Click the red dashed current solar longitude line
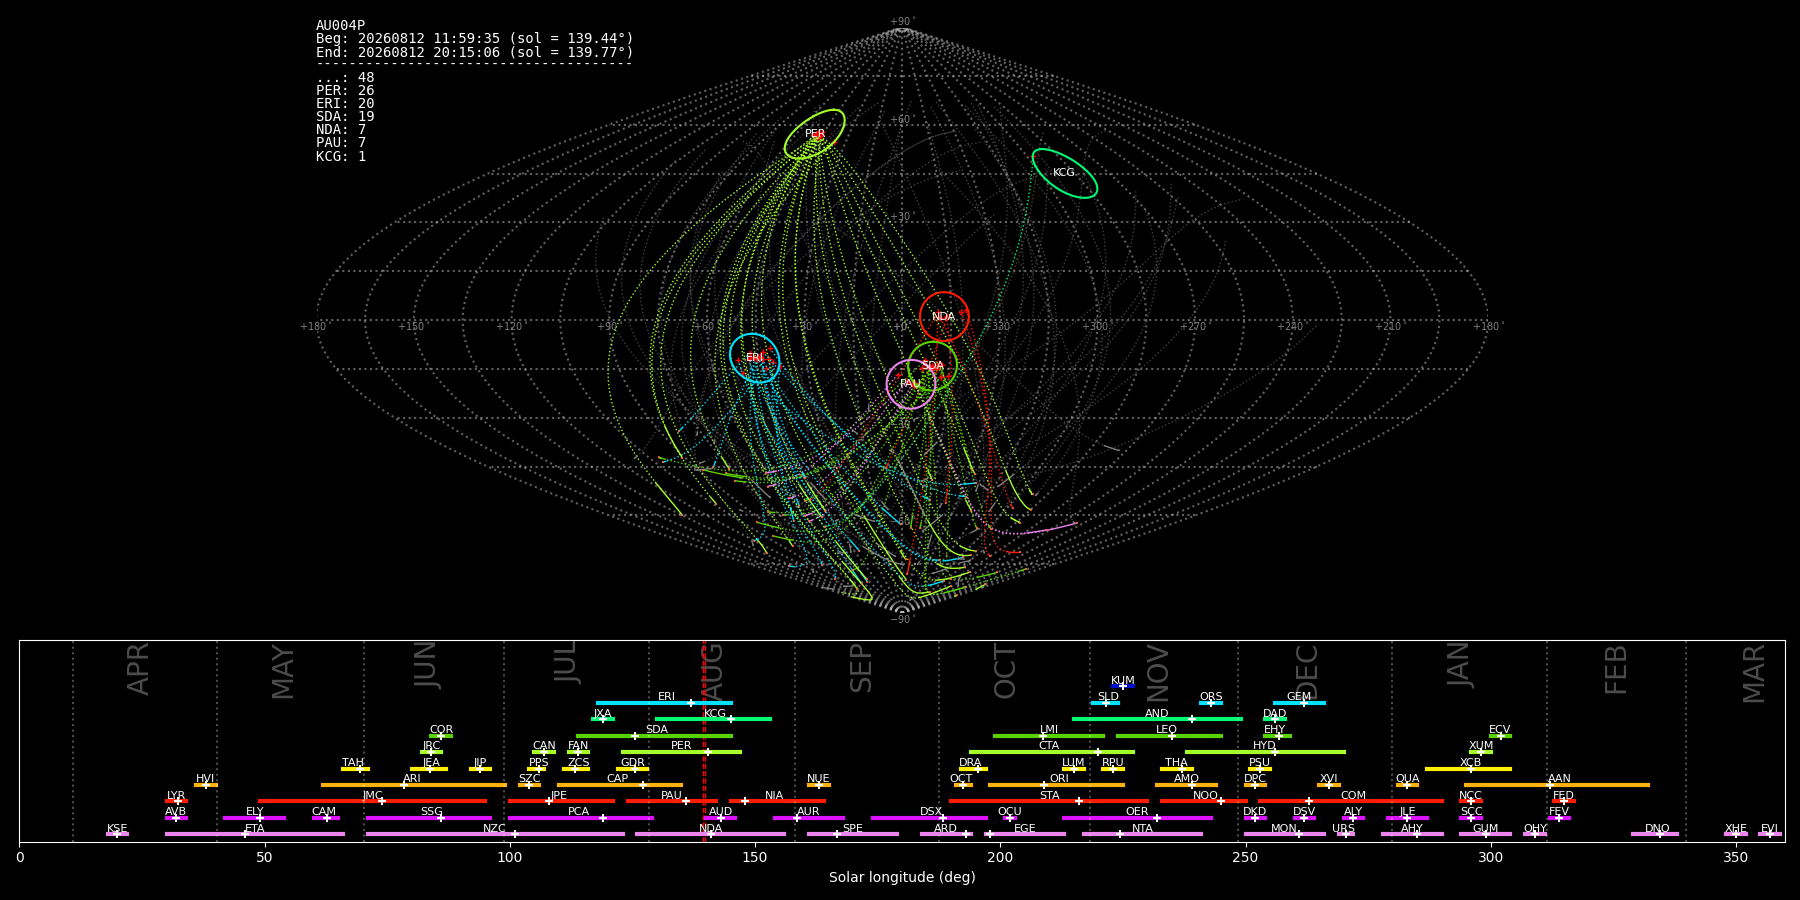The image size is (1800, 900). 704,741
